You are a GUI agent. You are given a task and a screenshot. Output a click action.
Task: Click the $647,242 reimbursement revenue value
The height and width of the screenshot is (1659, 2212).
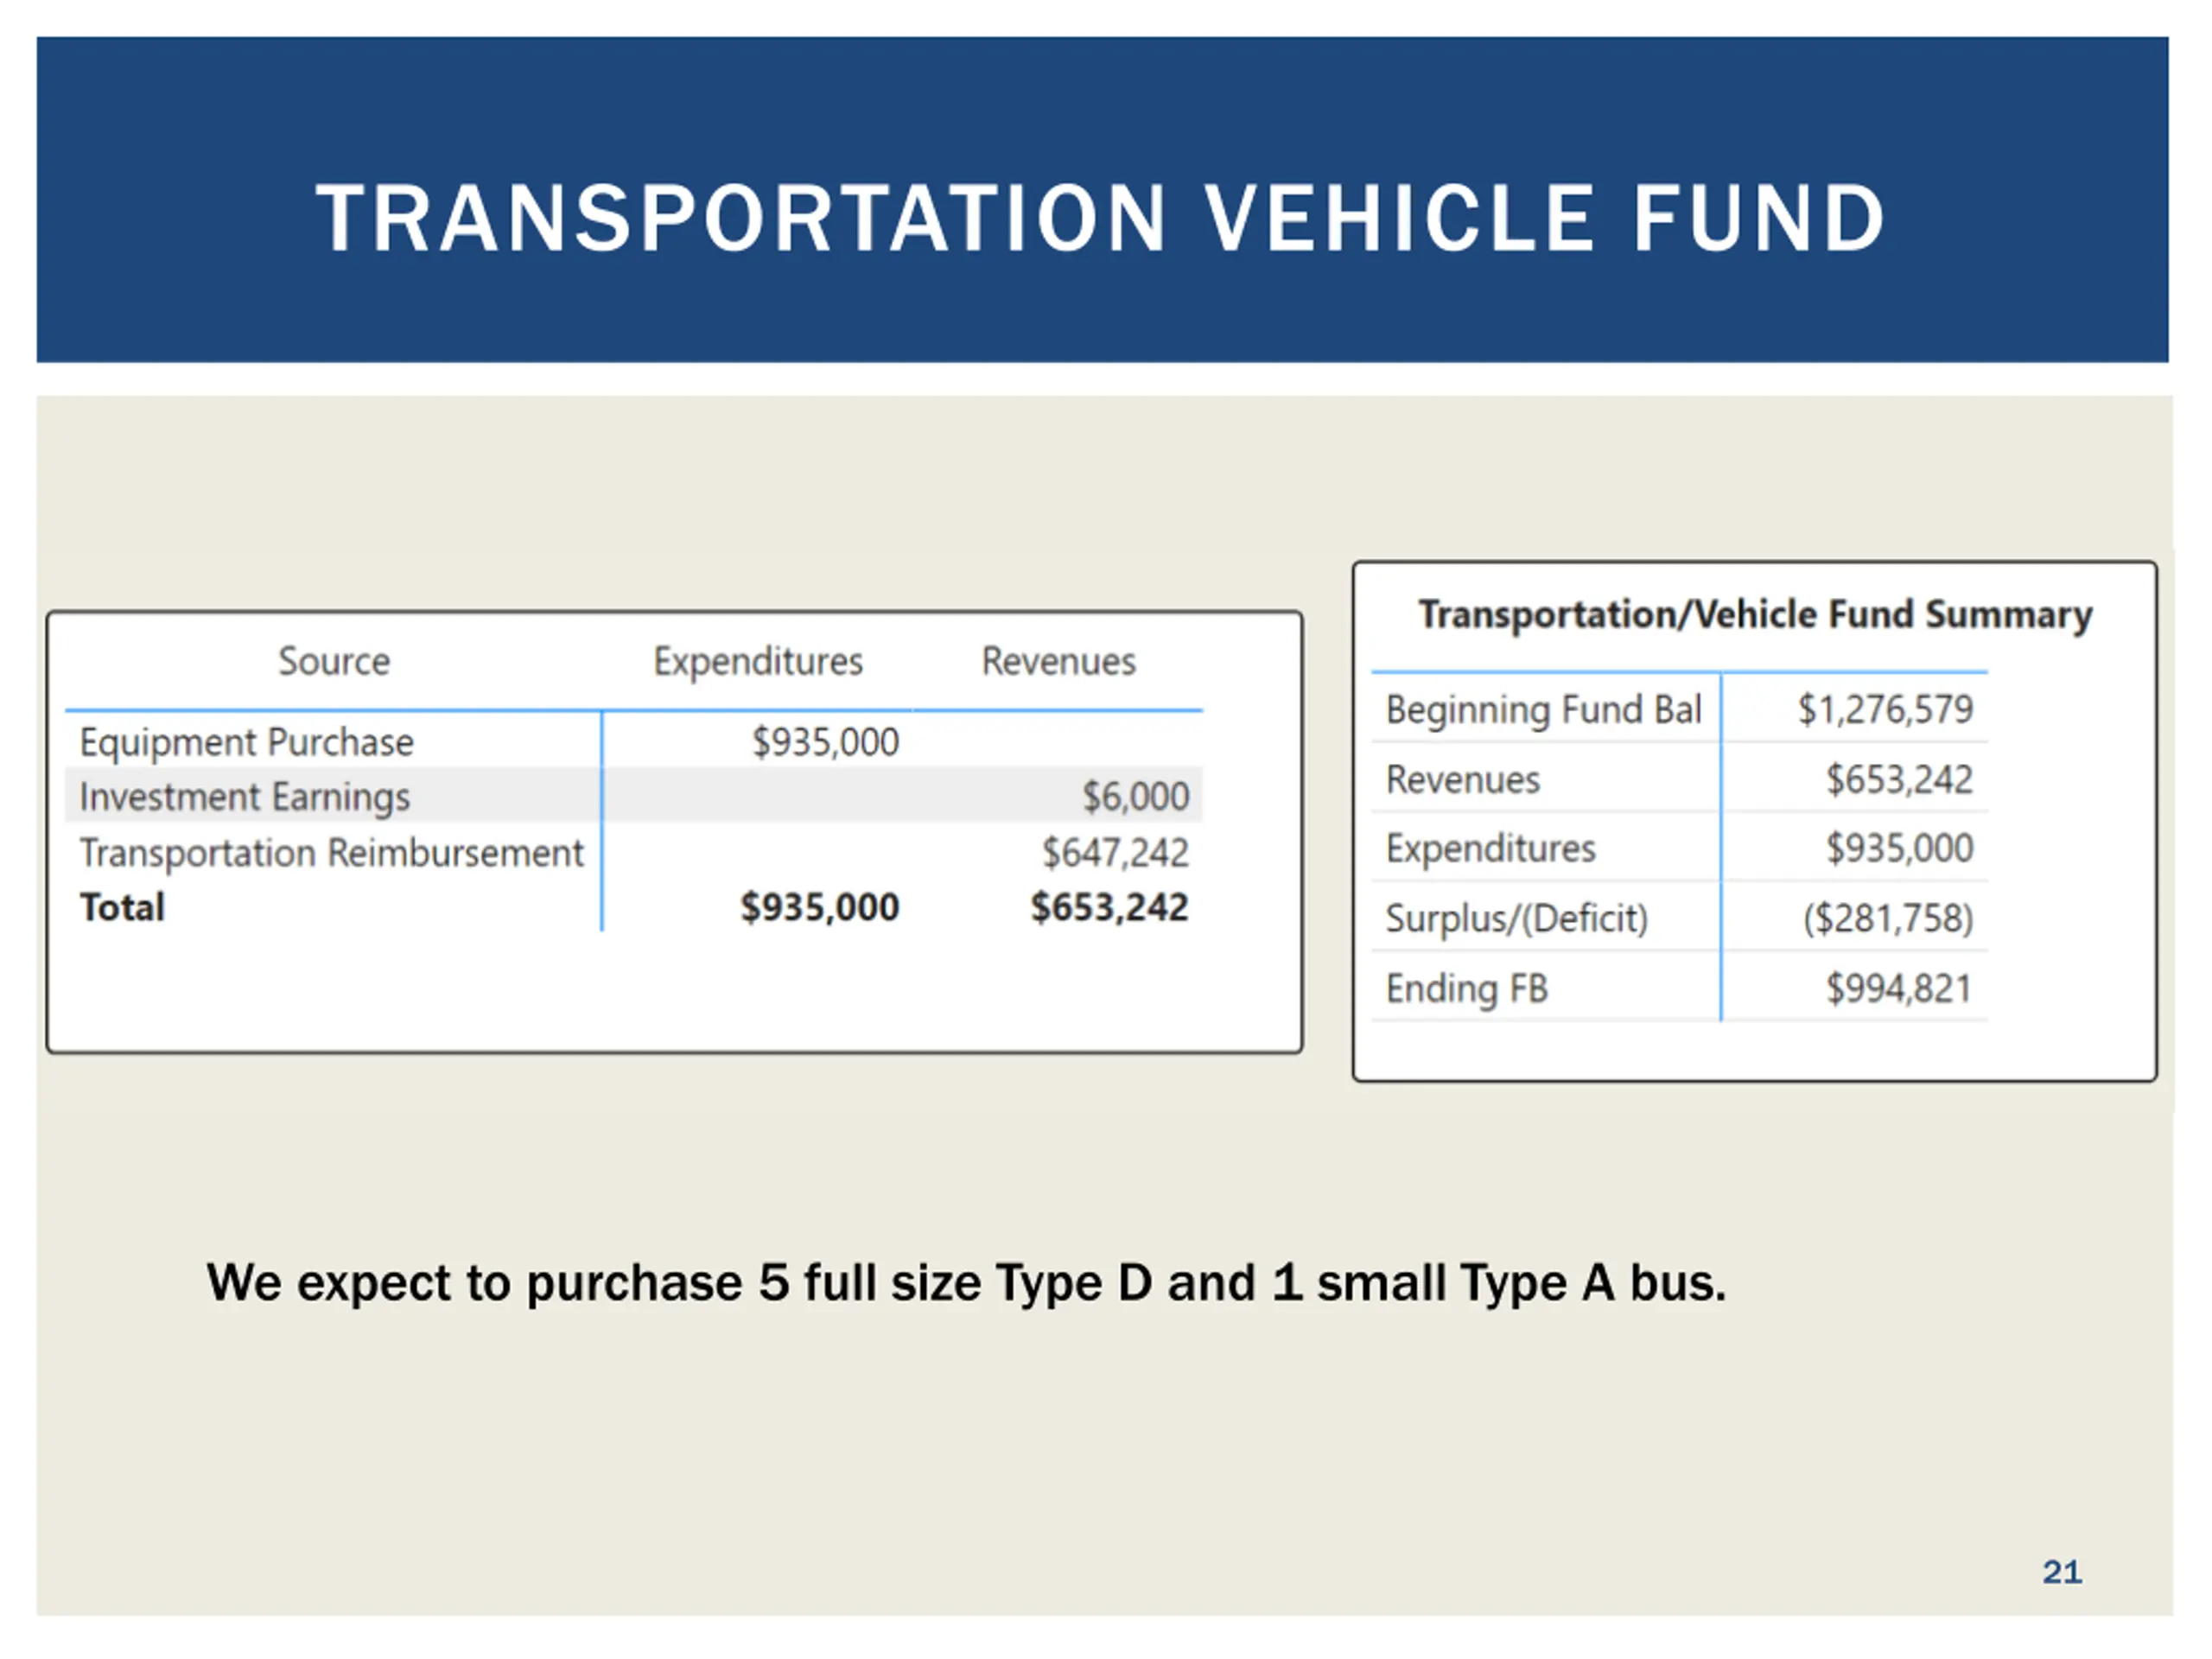[1115, 852]
